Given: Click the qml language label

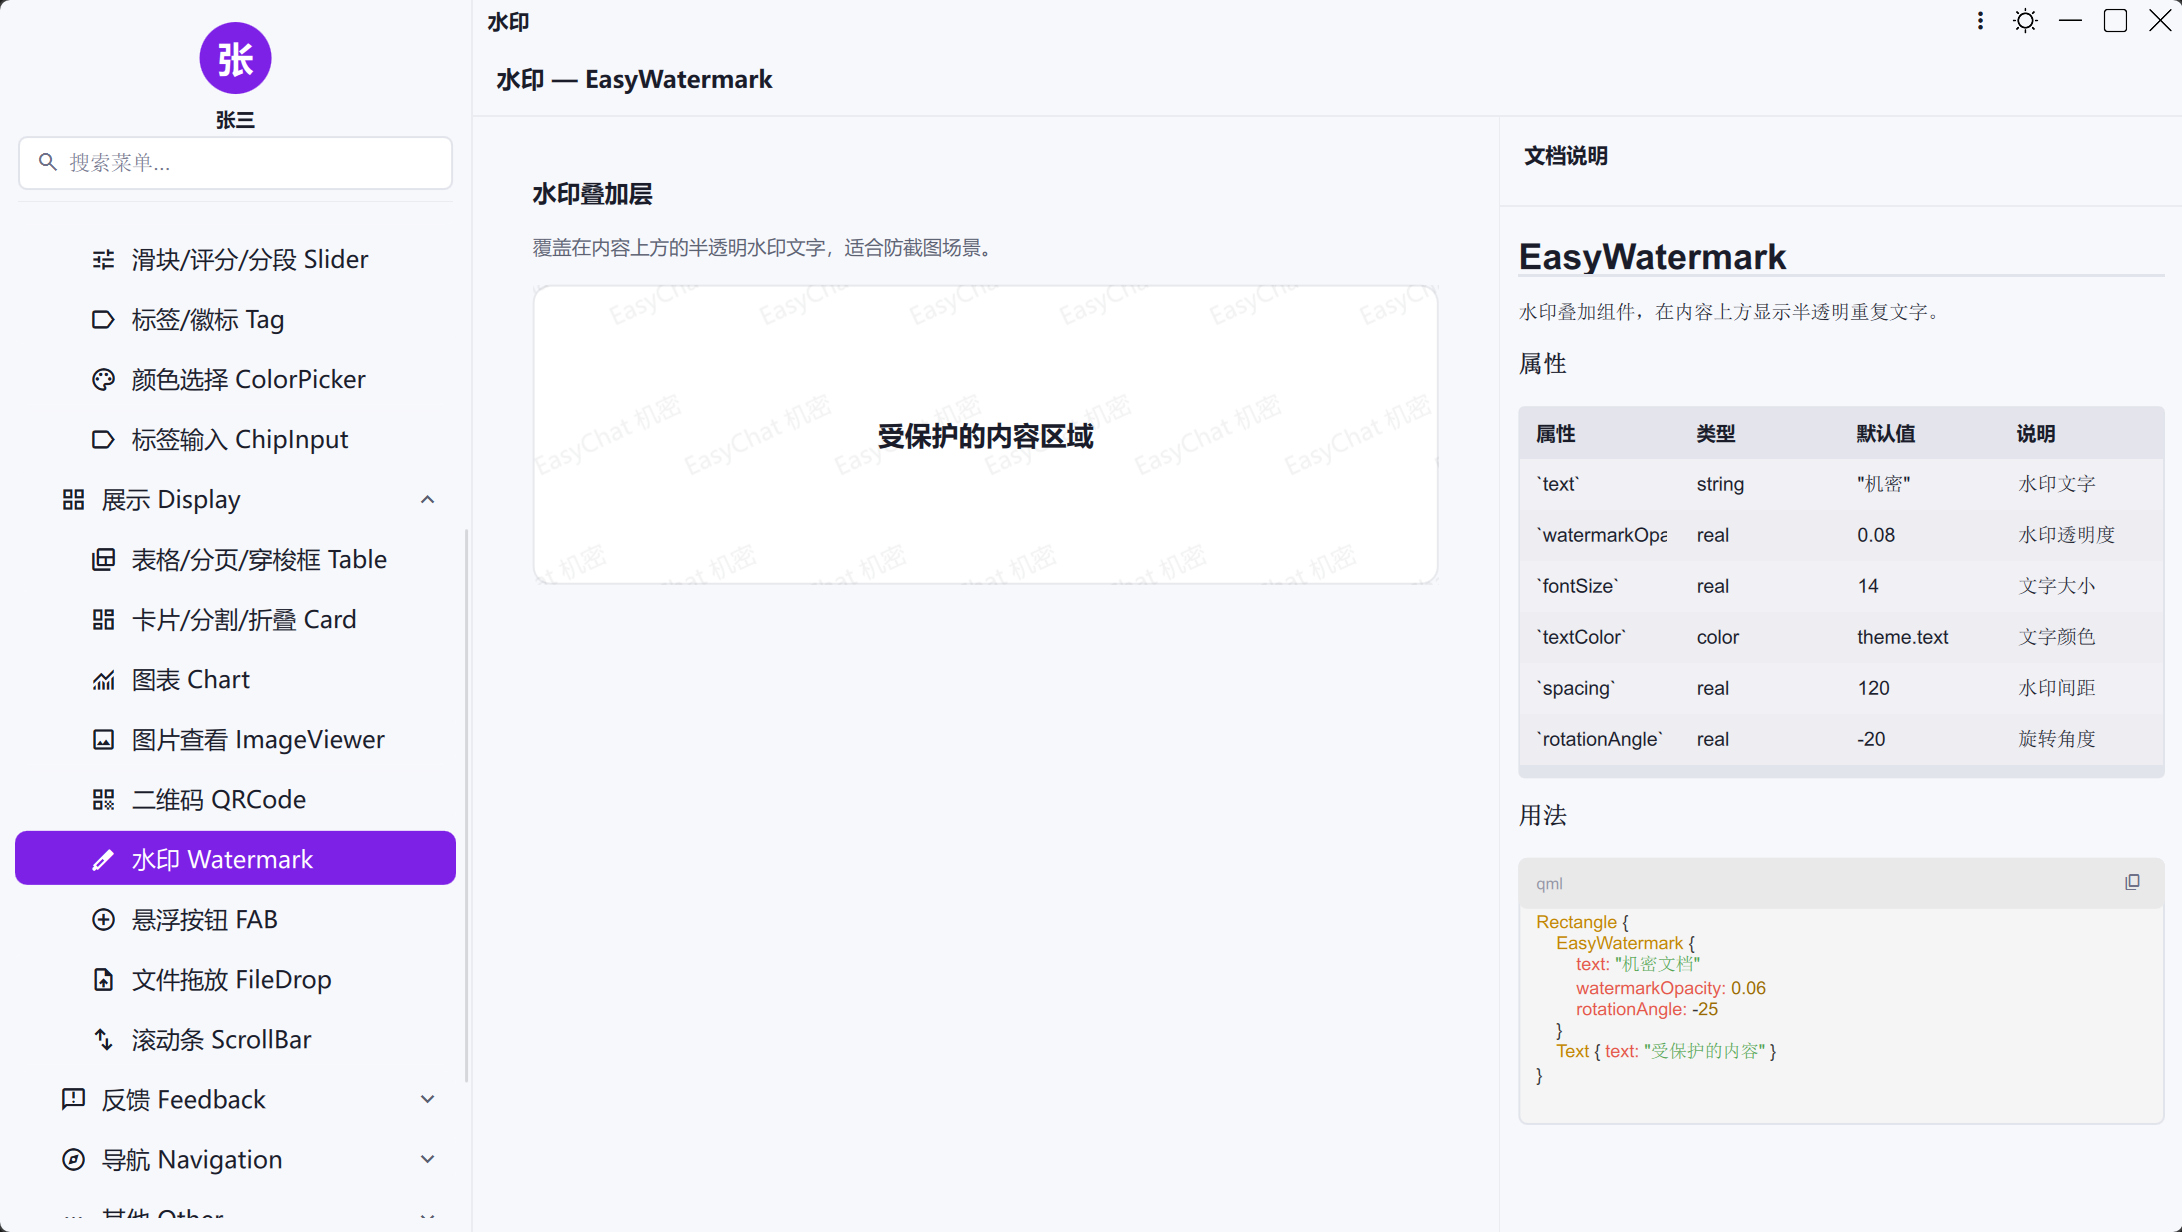Looking at the screenshot, I should [1549, 883].
